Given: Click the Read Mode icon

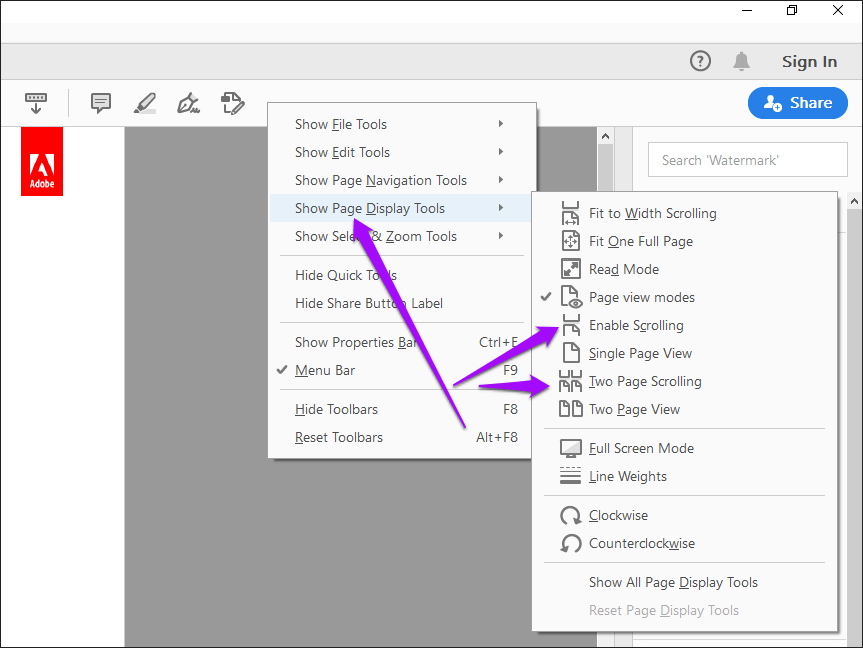Looking at the screenshot, I should pyautogui.click(x=570, y=269).
